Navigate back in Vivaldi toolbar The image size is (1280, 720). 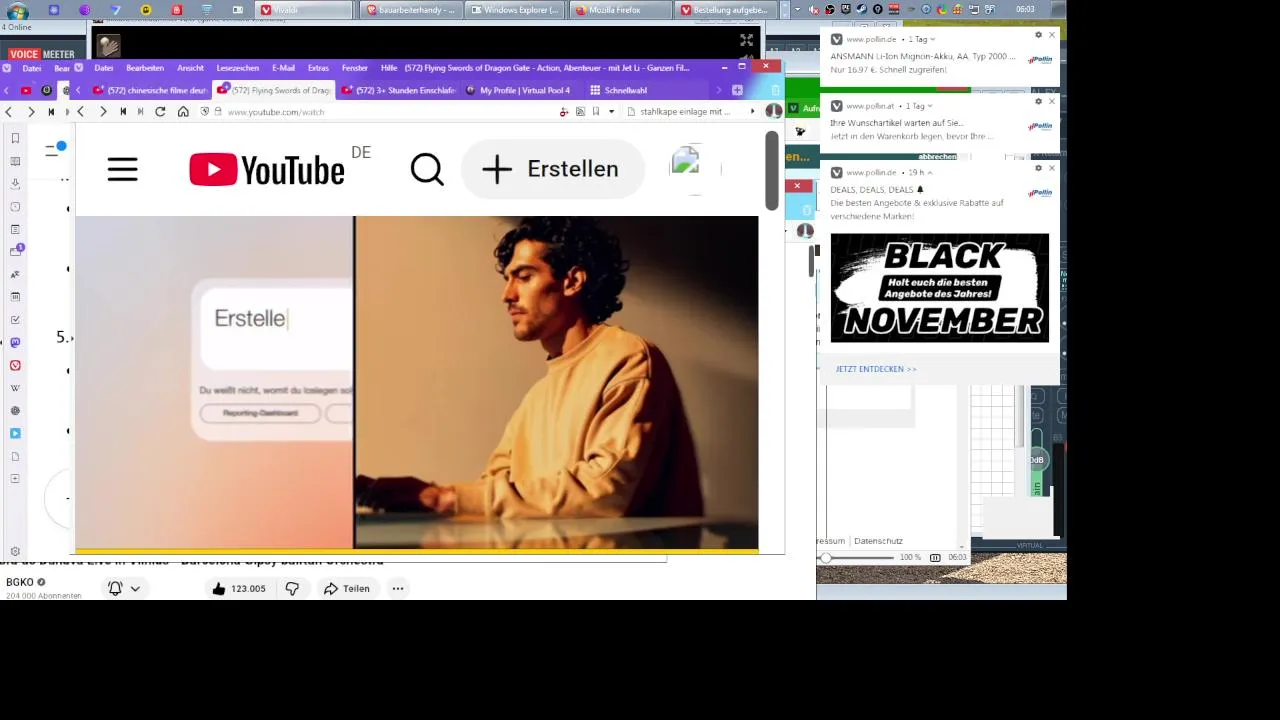[80, 112]
